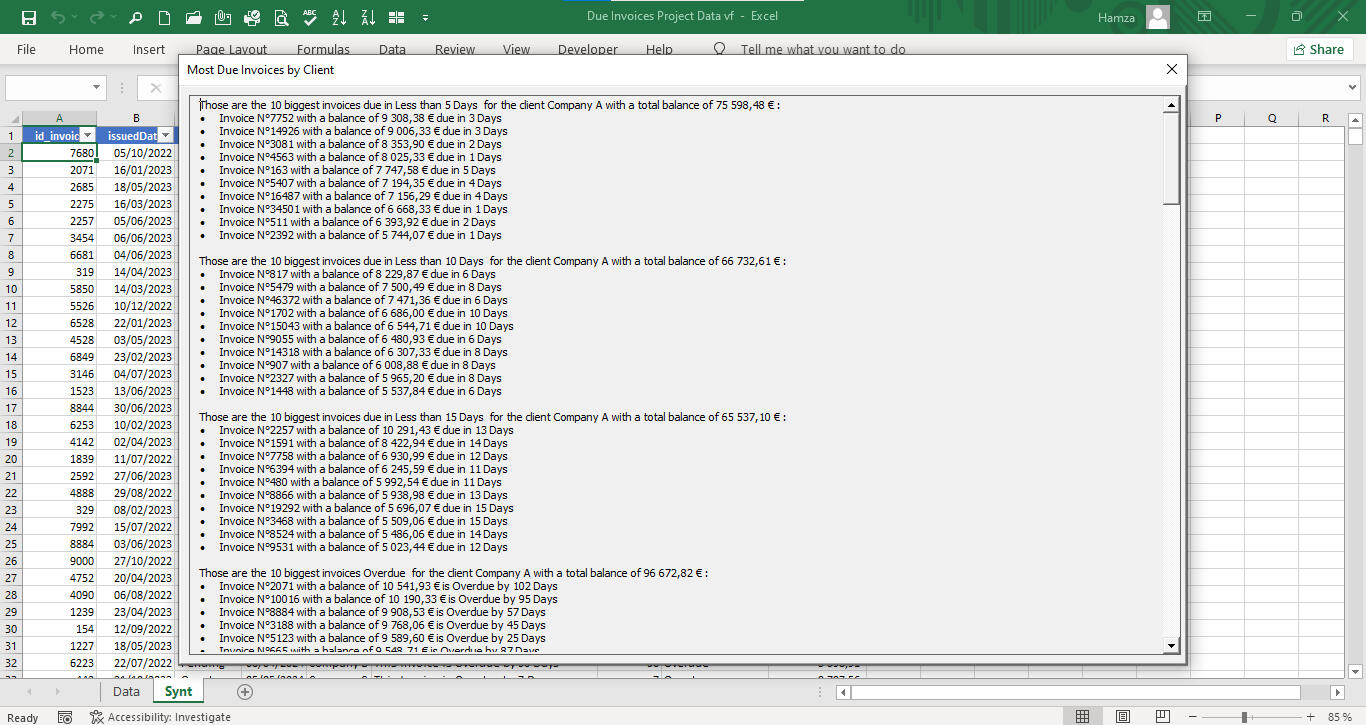
Task: Click the Share button
Action: click(1319, 49)
